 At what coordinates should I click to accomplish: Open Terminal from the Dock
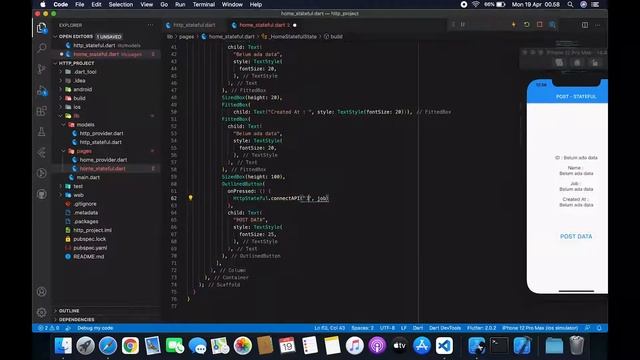click(499, 346)
